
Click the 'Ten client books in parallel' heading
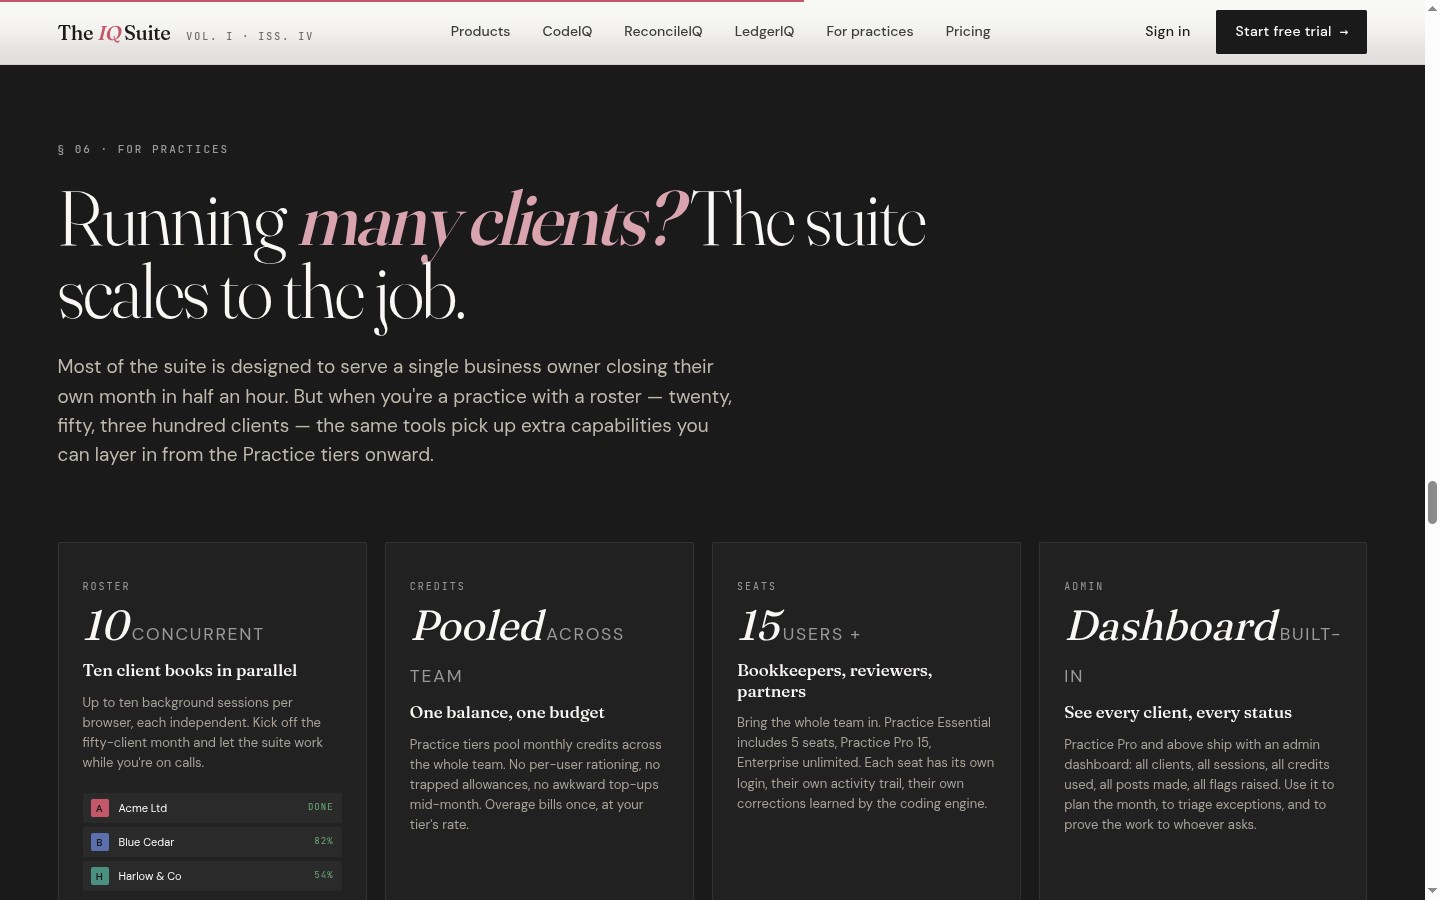[190, 671]
